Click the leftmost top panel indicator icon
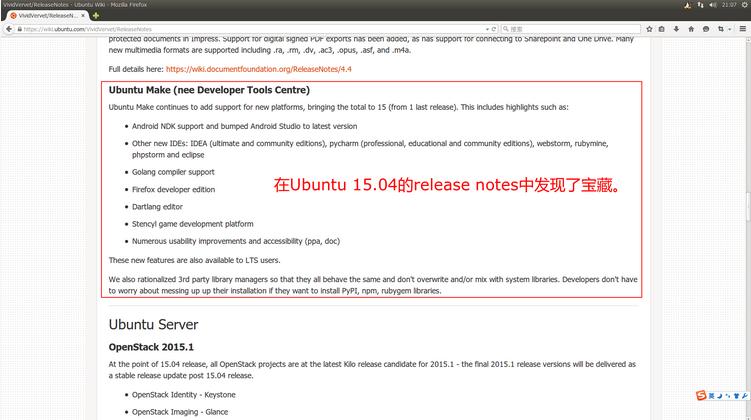The height and width of the screenshot is (420, 751). 687,5
